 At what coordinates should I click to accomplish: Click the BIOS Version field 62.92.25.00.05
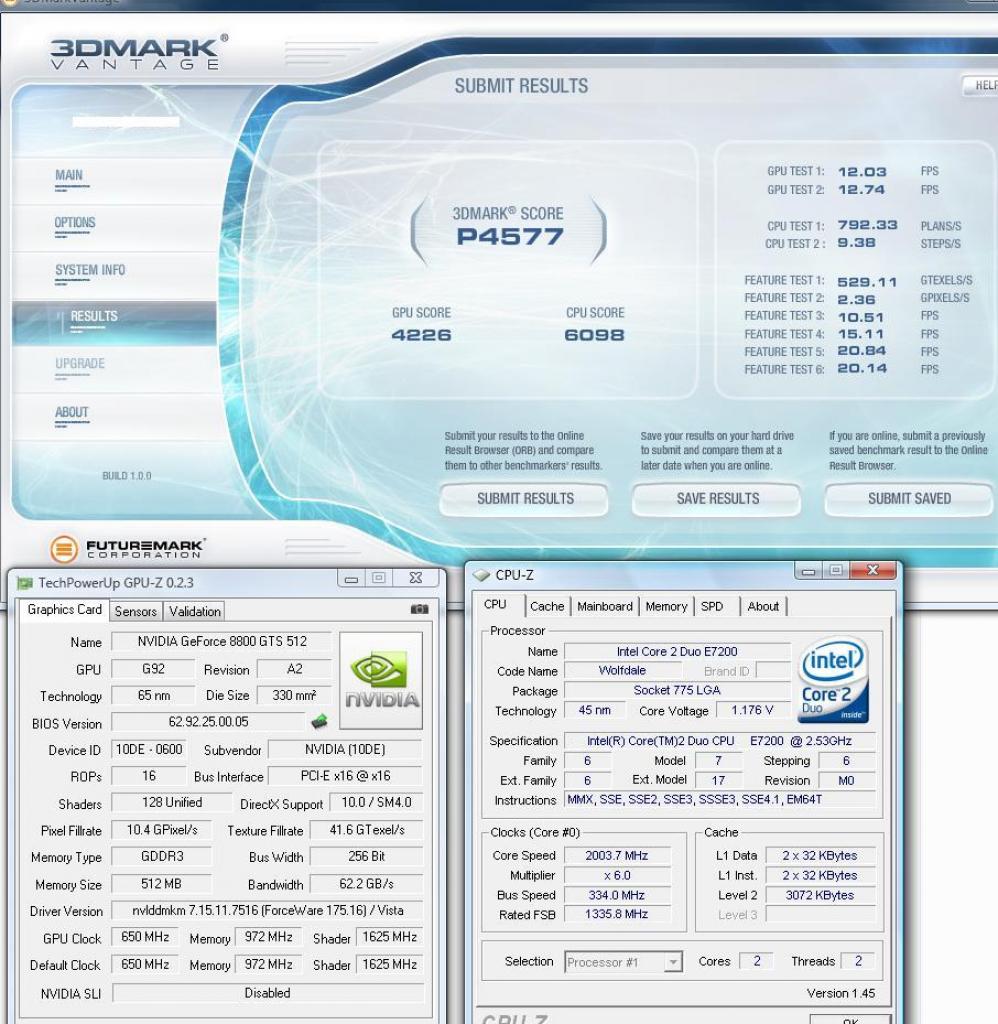pyautogui.click(x=208, y=722)
